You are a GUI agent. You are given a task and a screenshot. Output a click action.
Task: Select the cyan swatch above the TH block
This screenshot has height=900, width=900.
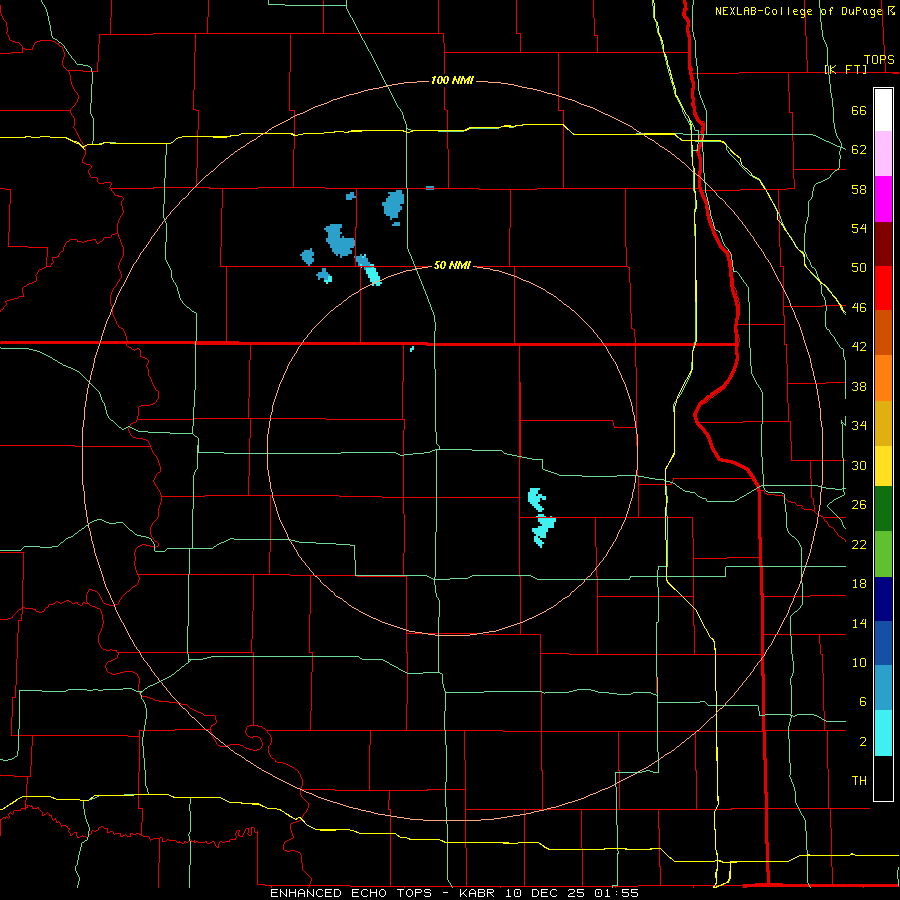(883, 733)
